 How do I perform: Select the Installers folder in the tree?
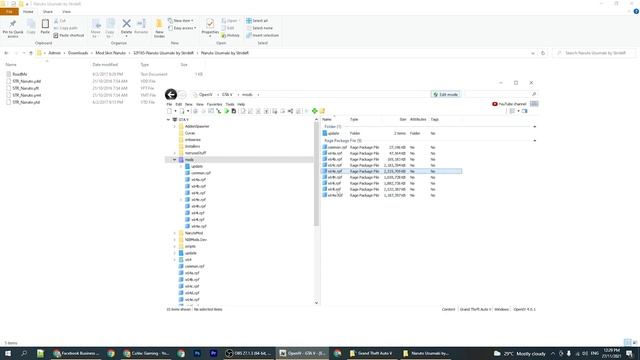click(x=192, y=146)
